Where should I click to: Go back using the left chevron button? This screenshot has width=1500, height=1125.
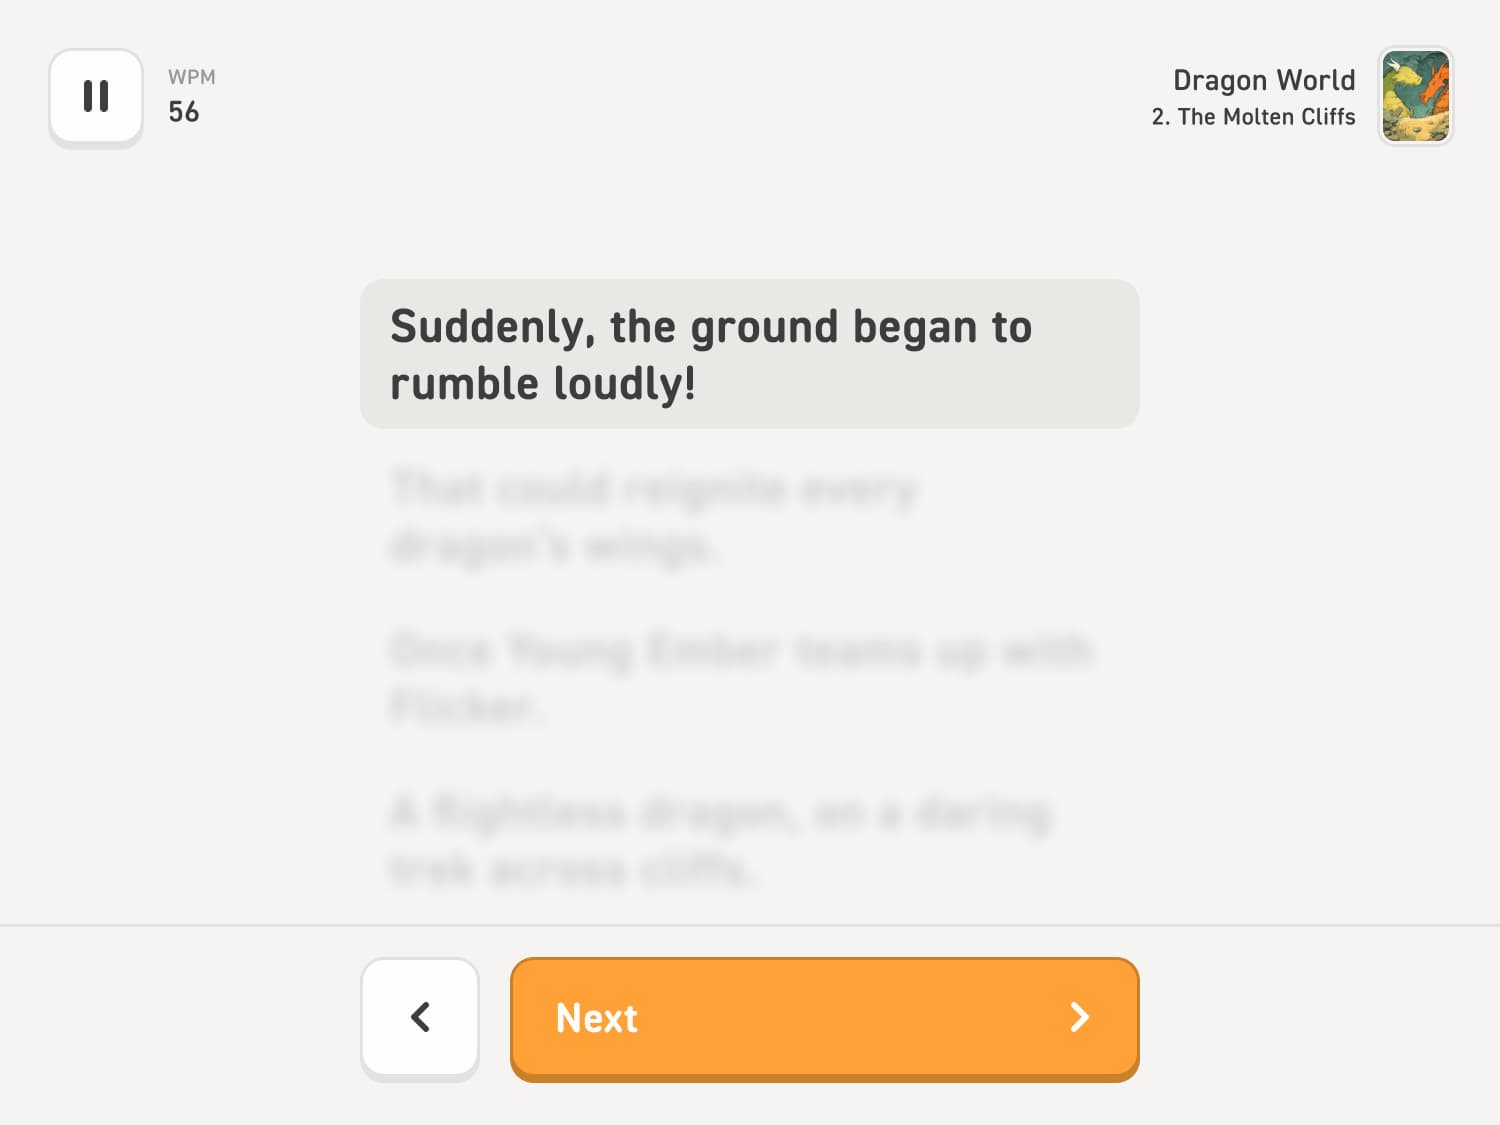[420, 1018]
